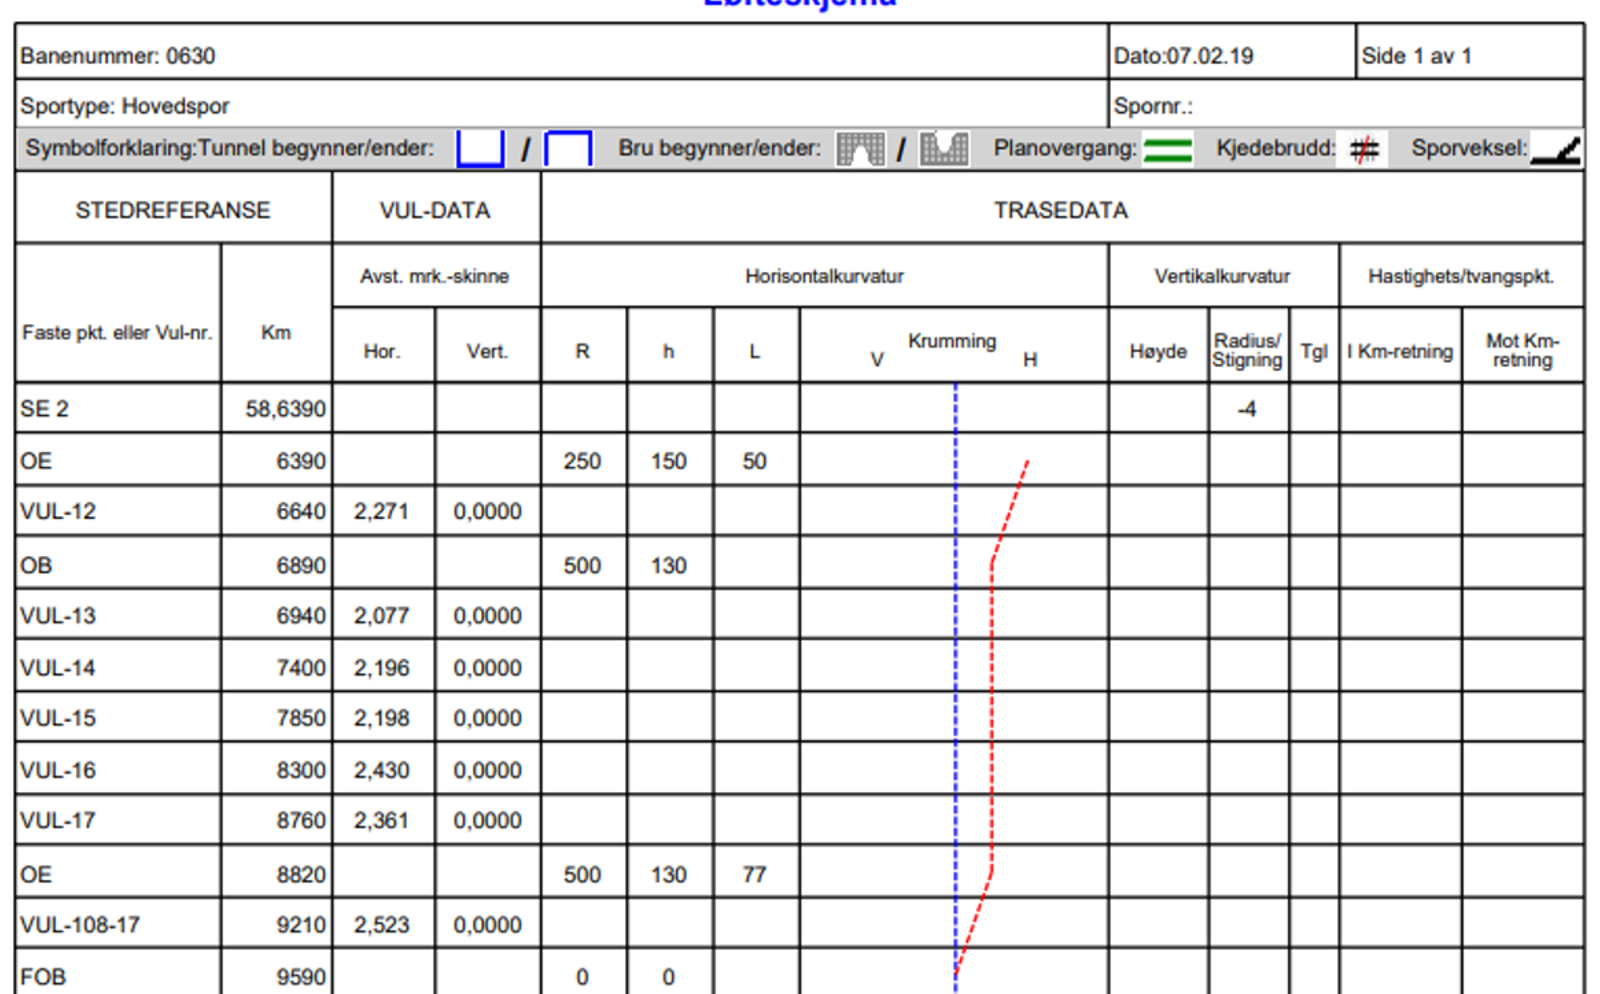Click the OB row label
The width and height of the screenshot is (1600, 994).
click(x=36, y=565)
